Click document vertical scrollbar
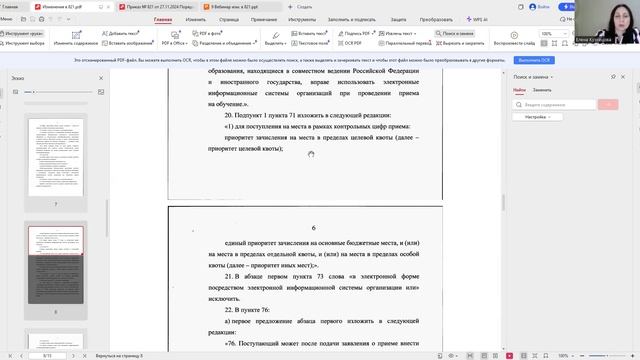640x360 pixels. [x=503, y=202]
